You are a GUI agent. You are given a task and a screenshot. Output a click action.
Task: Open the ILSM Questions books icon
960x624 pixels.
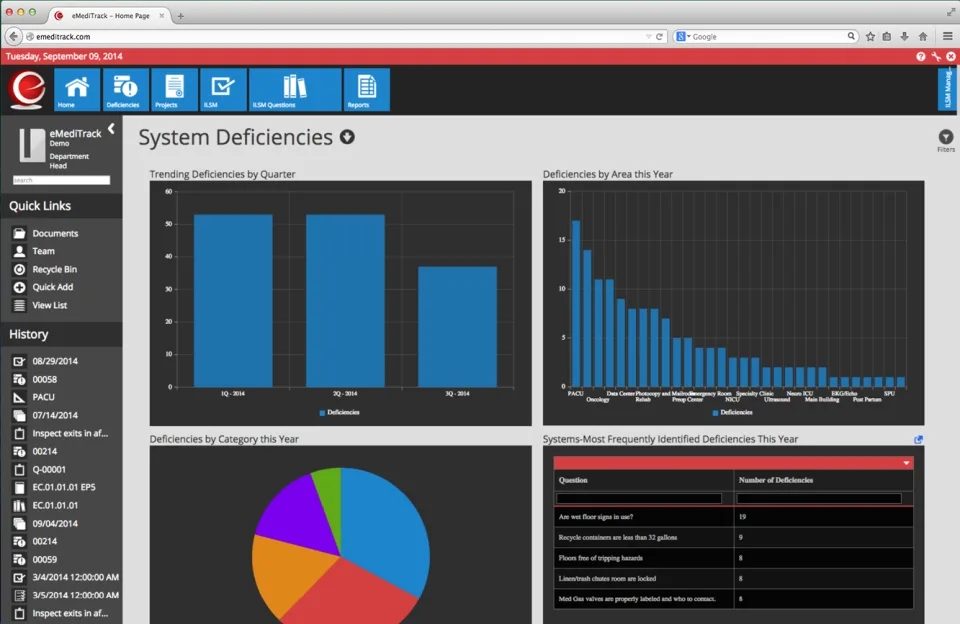294,89
